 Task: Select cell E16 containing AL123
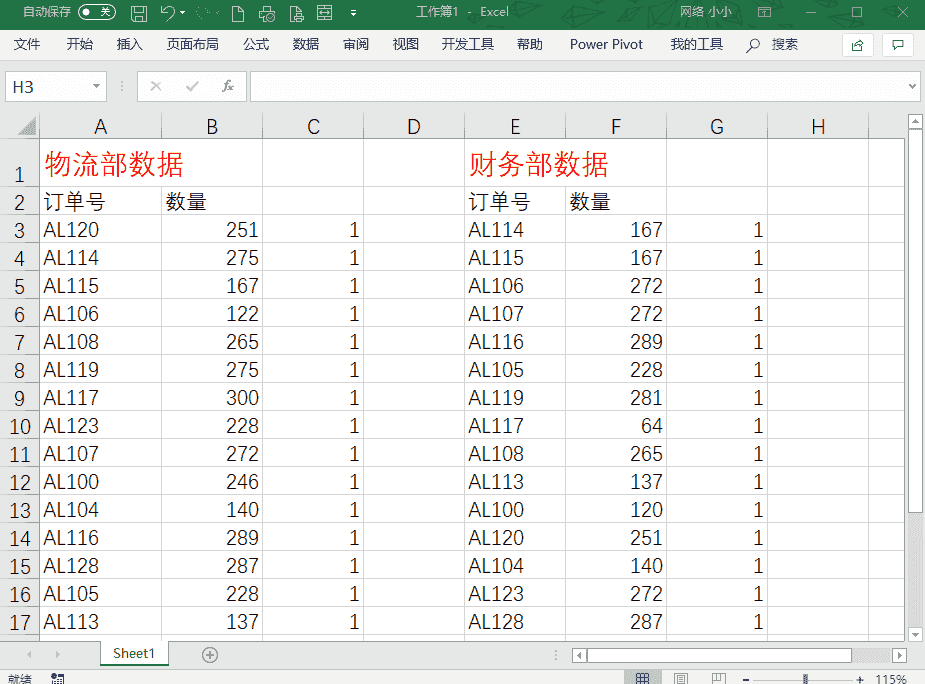click(x=515, y=594)
